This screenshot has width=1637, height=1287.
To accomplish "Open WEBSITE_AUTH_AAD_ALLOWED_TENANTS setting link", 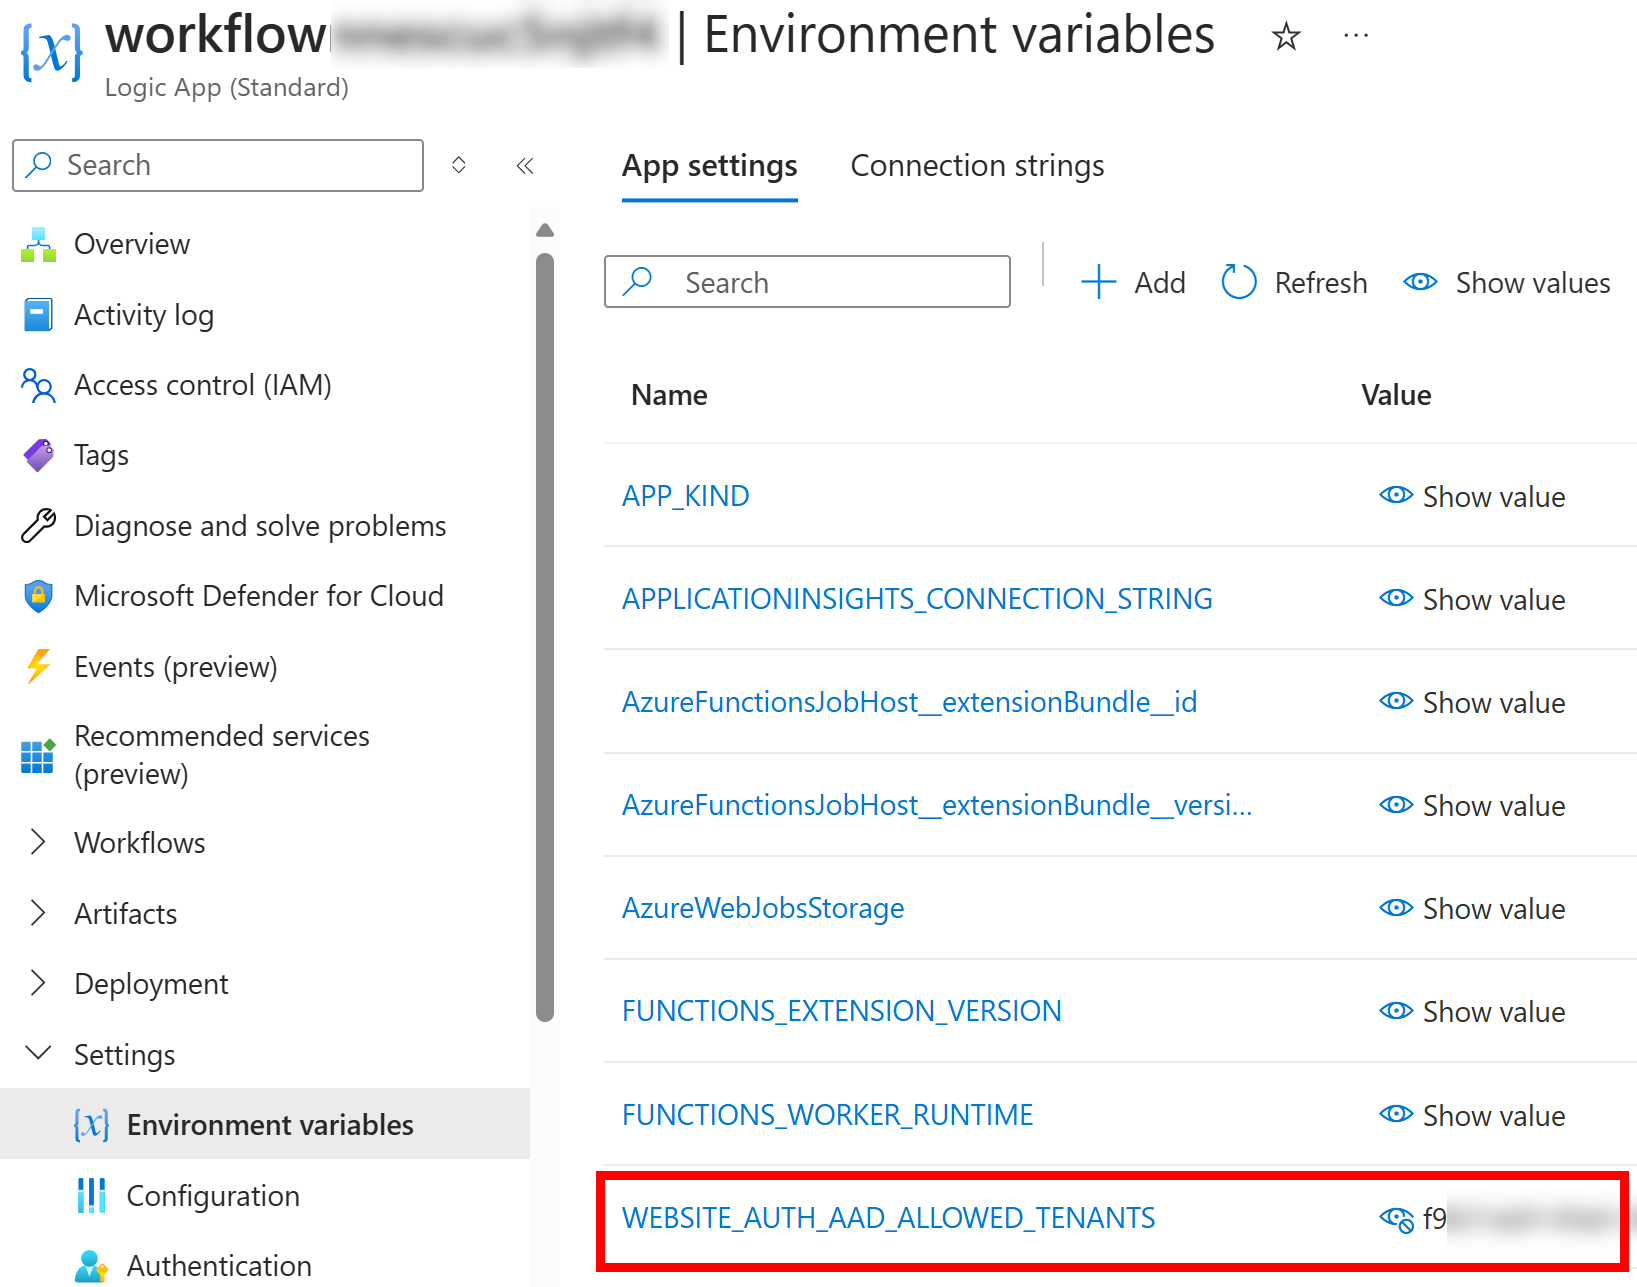I will tap(889, 1218).
